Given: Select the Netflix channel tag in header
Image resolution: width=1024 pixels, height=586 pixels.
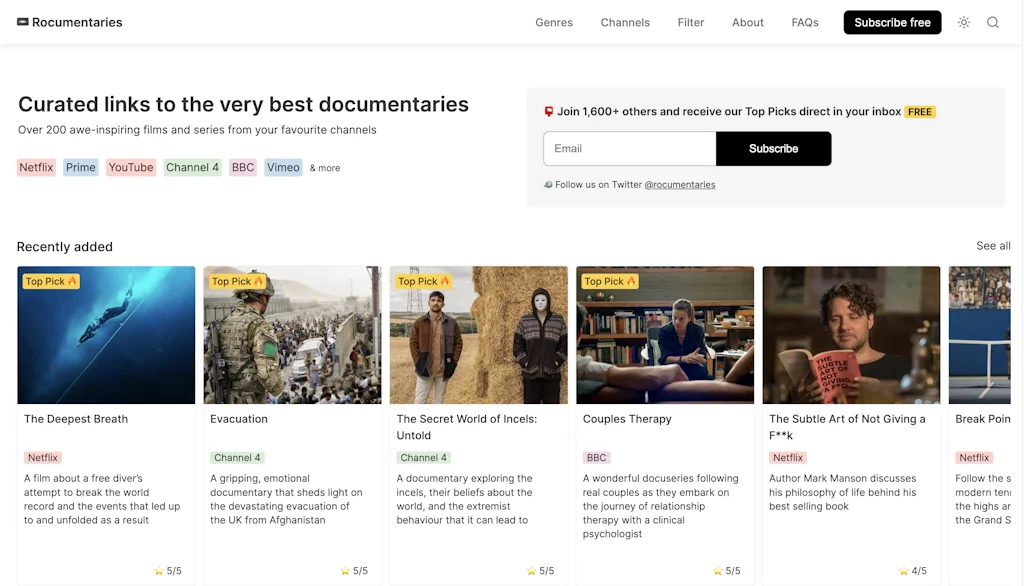Looking at the screenshot, I should 36,167.
